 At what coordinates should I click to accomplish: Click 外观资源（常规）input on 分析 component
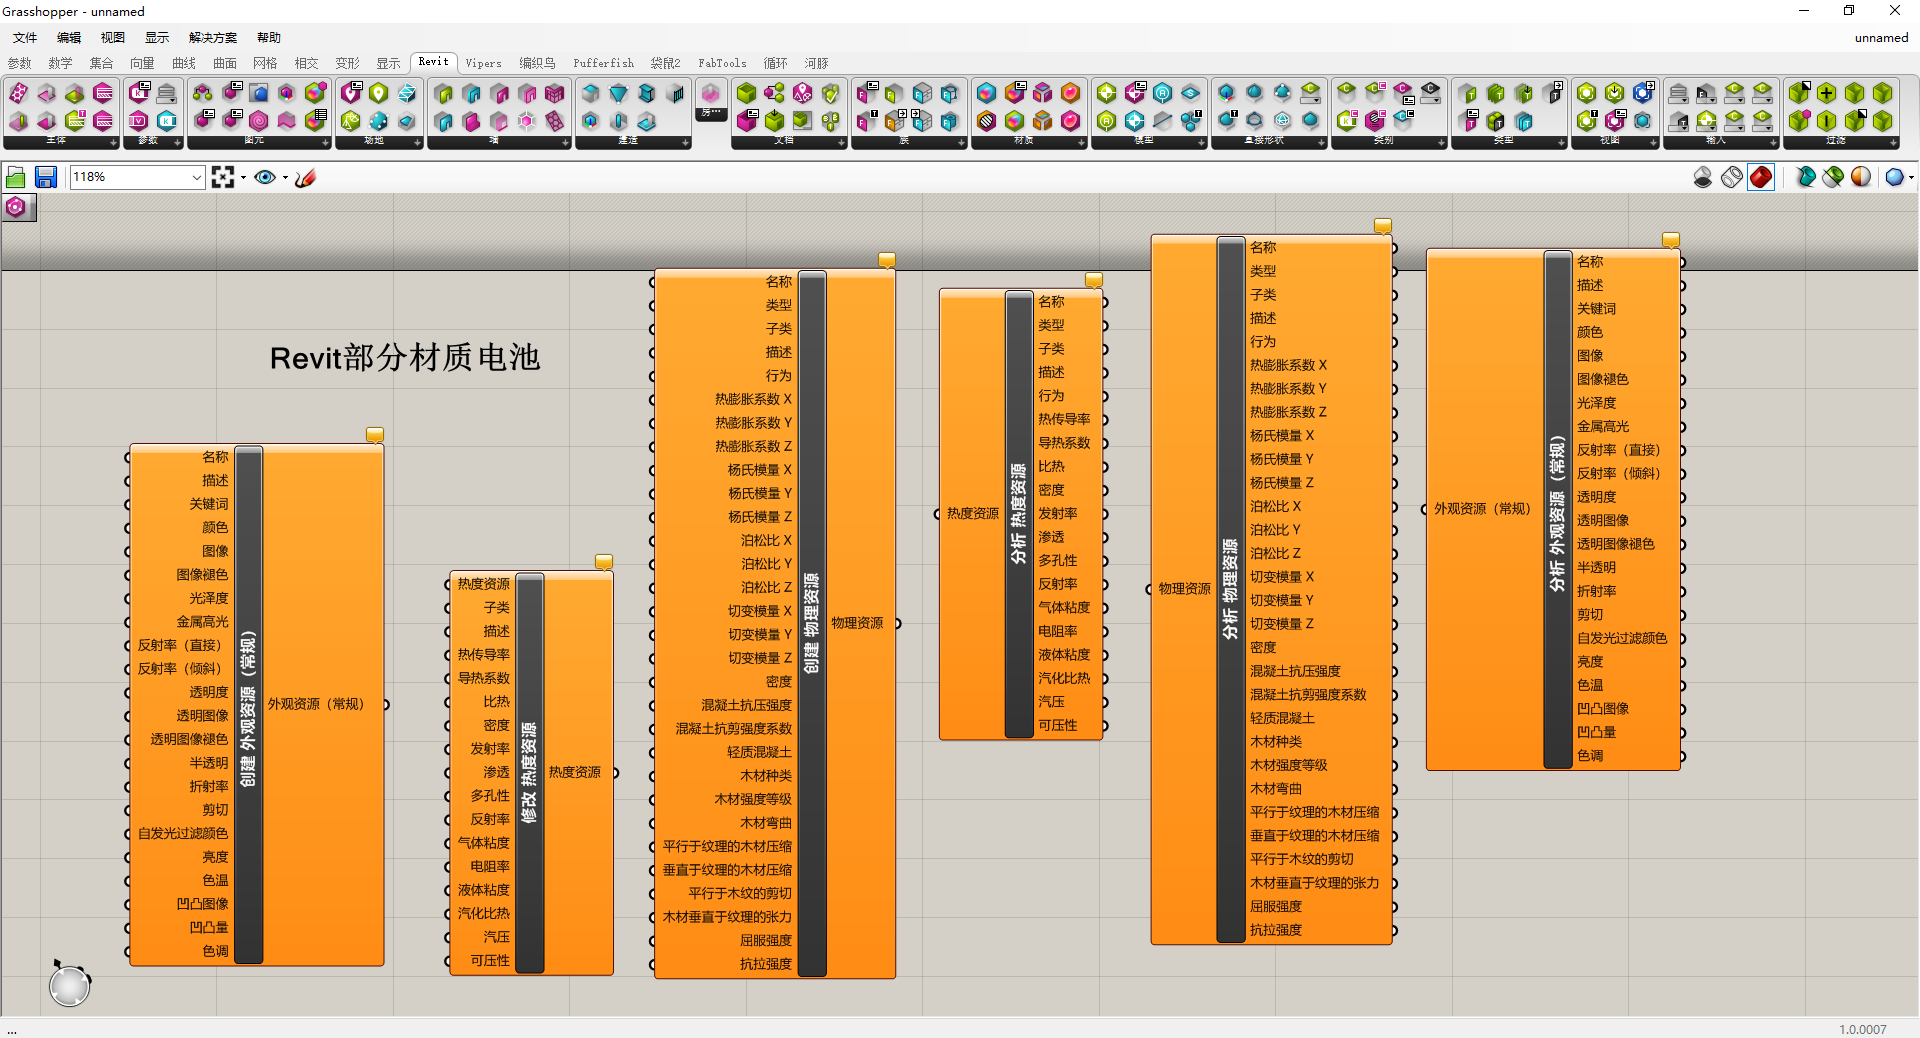click(x=1483, y=509)
